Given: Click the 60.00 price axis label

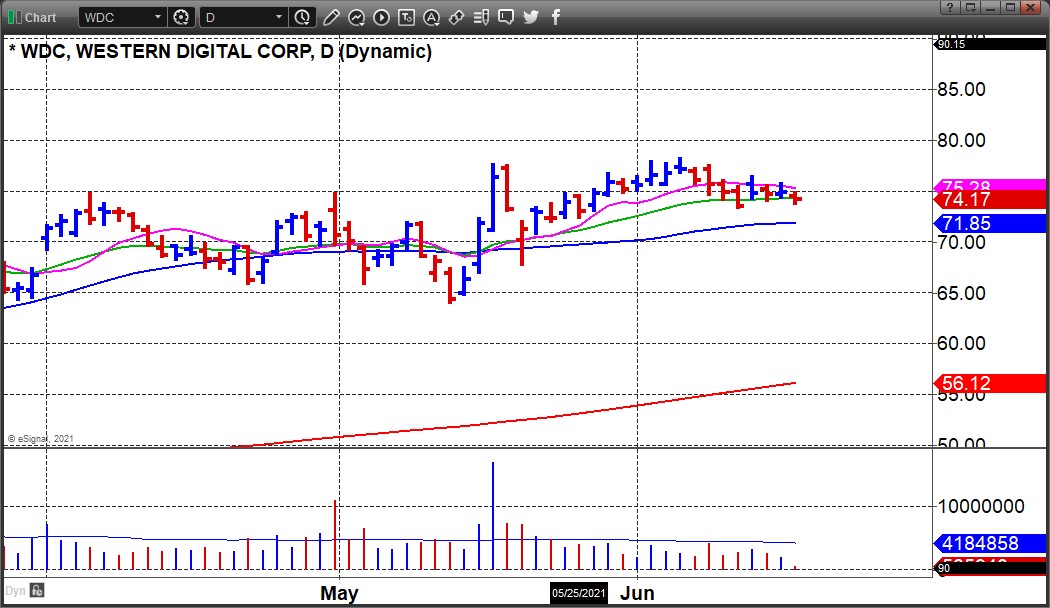Looking at the screenshot, I should tap(962, 344).
